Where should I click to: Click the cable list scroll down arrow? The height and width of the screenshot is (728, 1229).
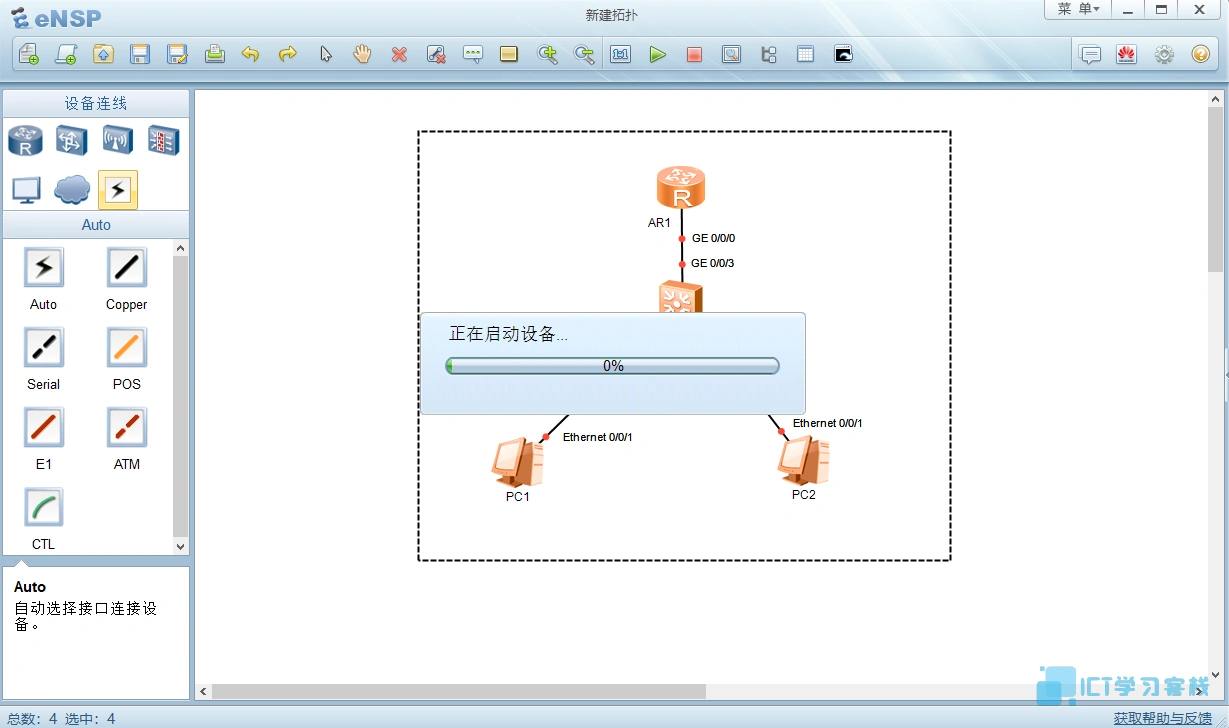pyautogui.click(x=180, y=546)
